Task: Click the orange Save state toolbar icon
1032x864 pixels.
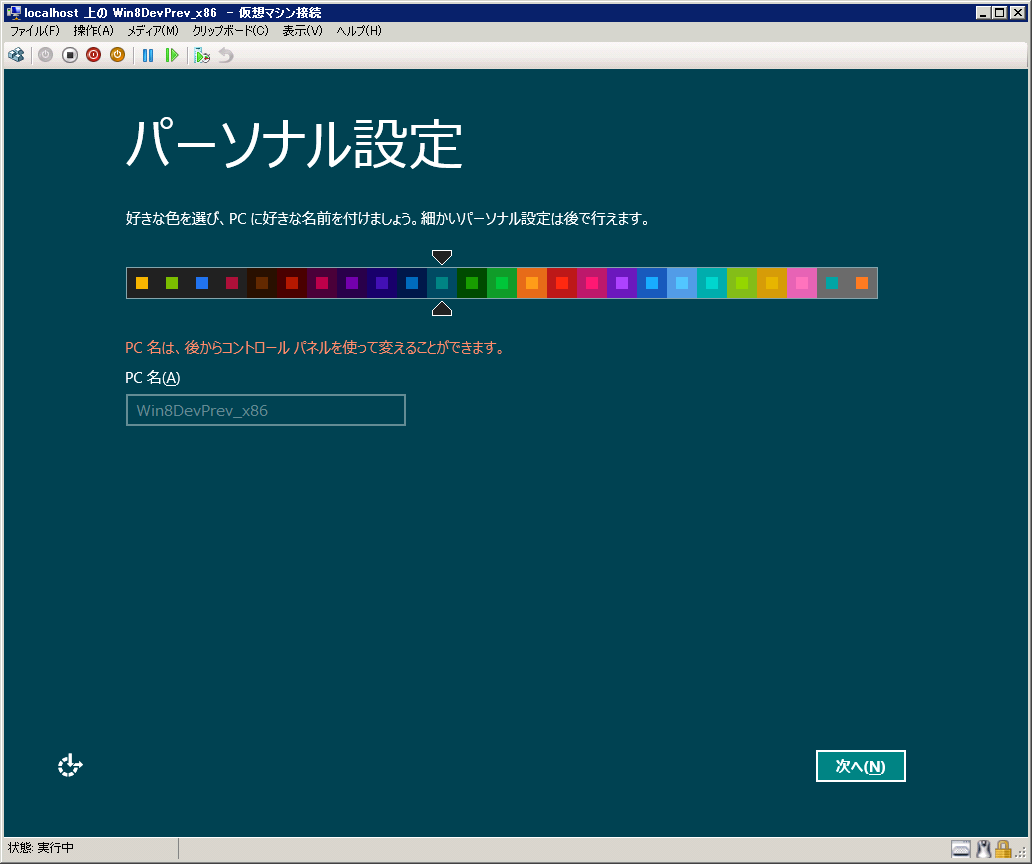Action: tap(117, 55)
